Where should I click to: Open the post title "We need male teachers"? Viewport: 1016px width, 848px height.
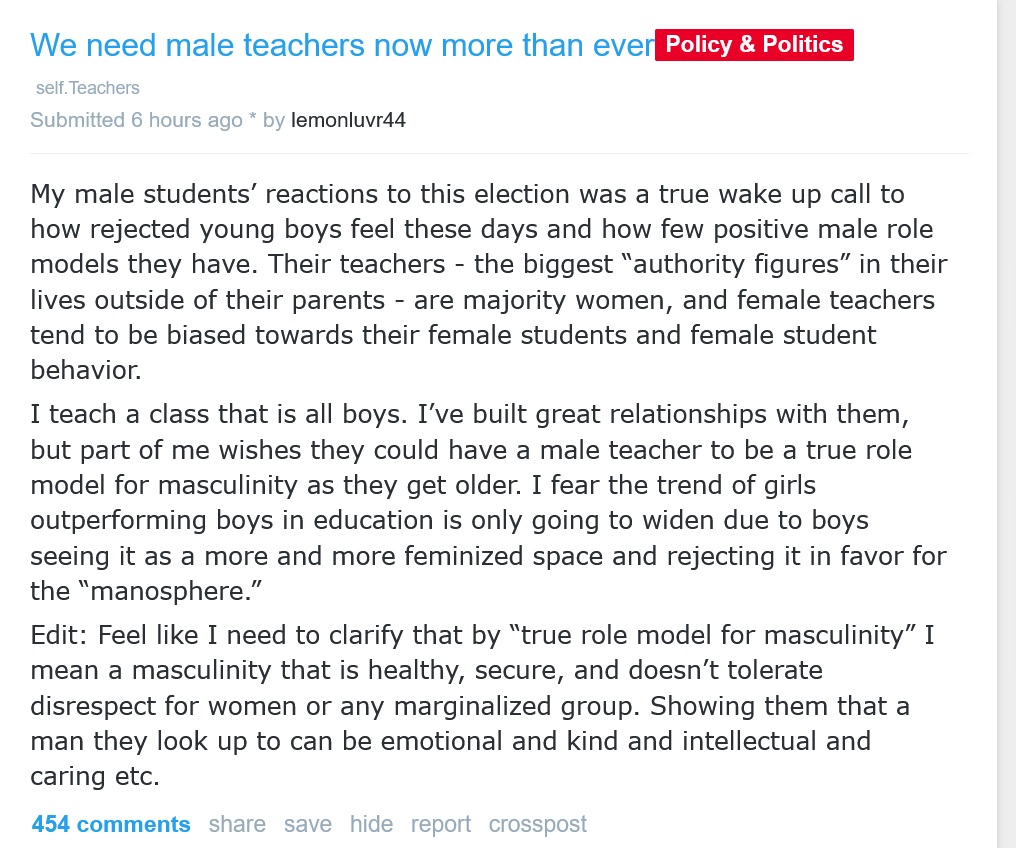(340, 45)
